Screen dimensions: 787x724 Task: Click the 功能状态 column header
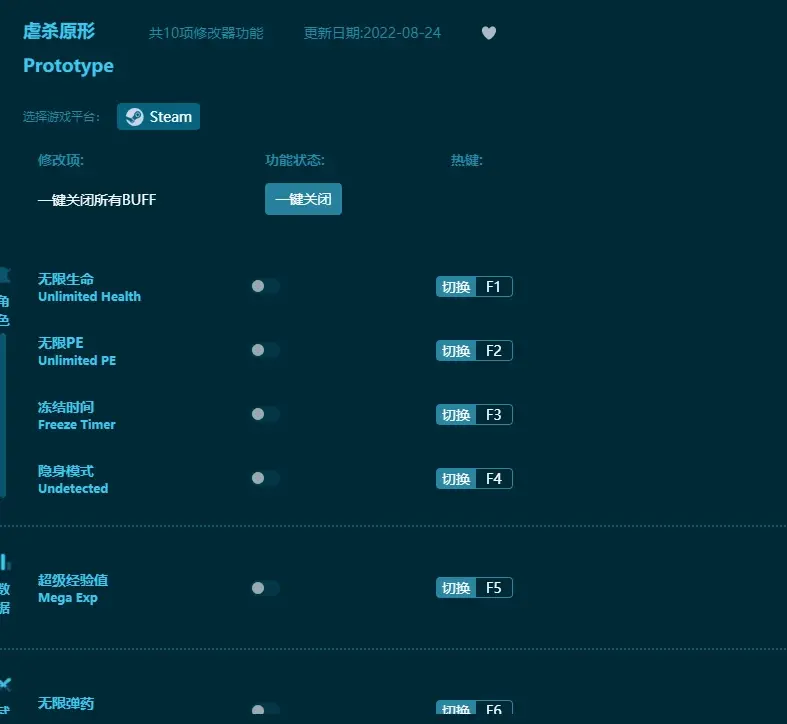[x=295, y=160]
